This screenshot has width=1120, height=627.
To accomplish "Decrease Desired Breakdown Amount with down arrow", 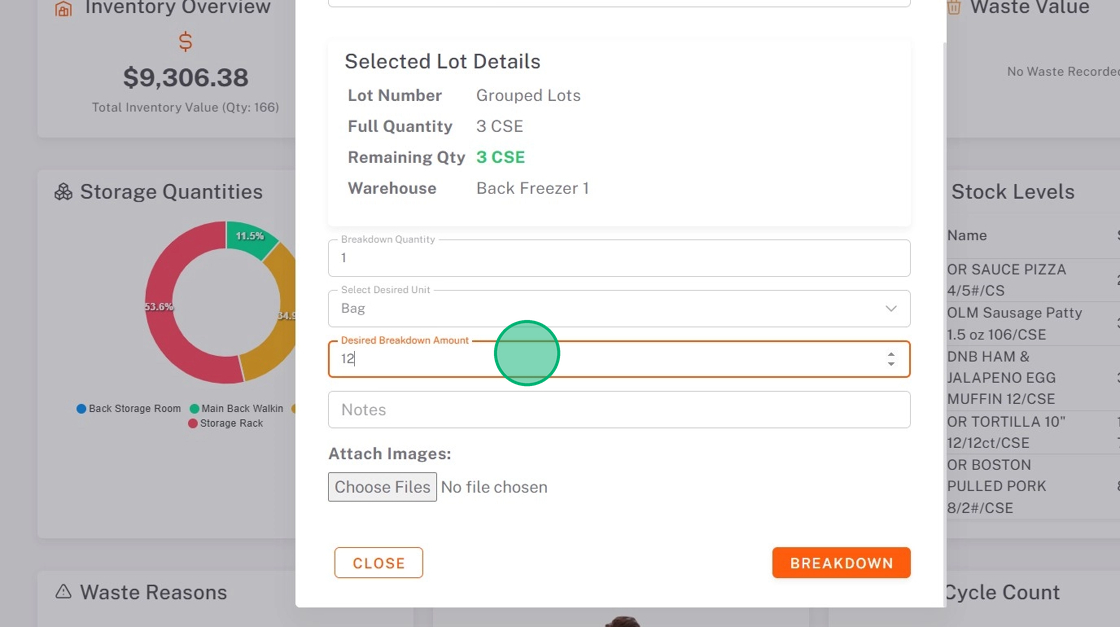I will point(891,364).
